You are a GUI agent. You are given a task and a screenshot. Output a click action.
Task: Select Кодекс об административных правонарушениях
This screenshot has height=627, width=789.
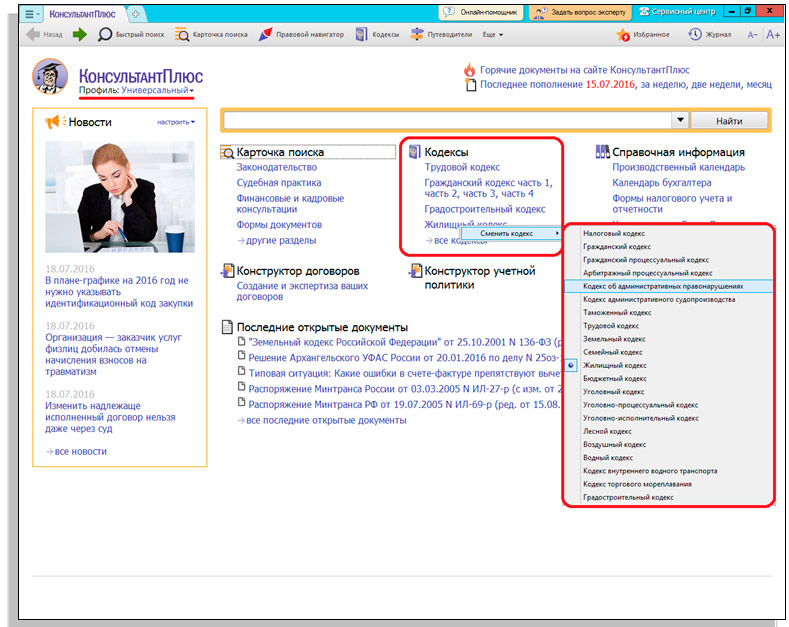662,286
